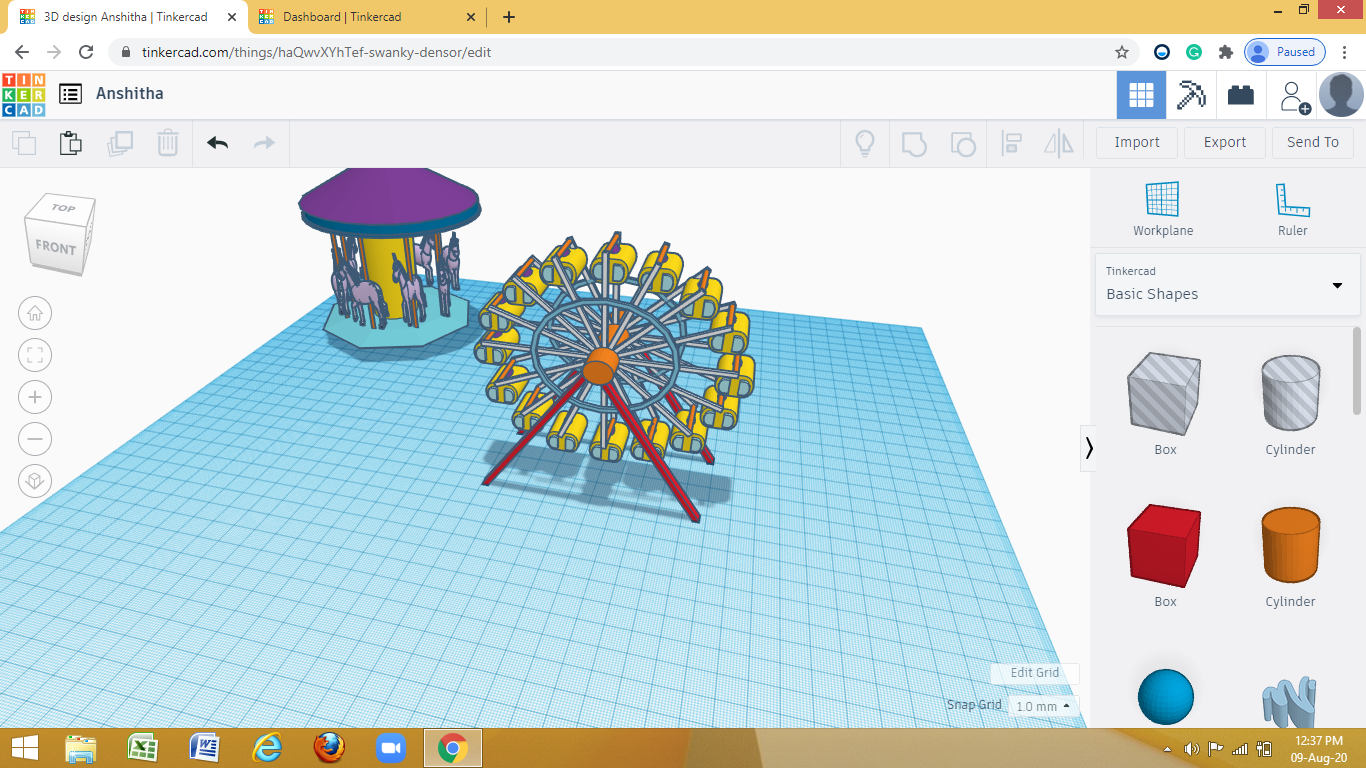This screenshot has width=1366, height=768.
Task: Select the striped hole Box shape
Action: pos(1165,393)
